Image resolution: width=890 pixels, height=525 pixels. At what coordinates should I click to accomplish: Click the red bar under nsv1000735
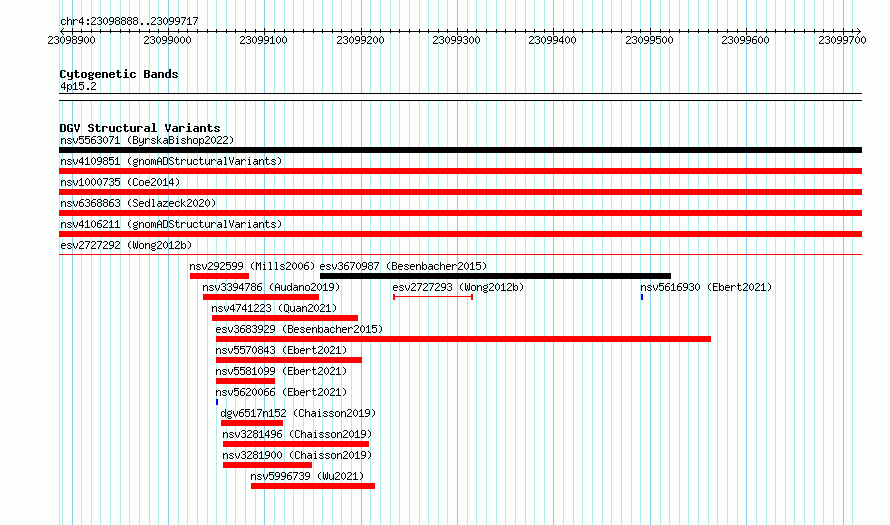pyautogui.click(x=460, y=192)
